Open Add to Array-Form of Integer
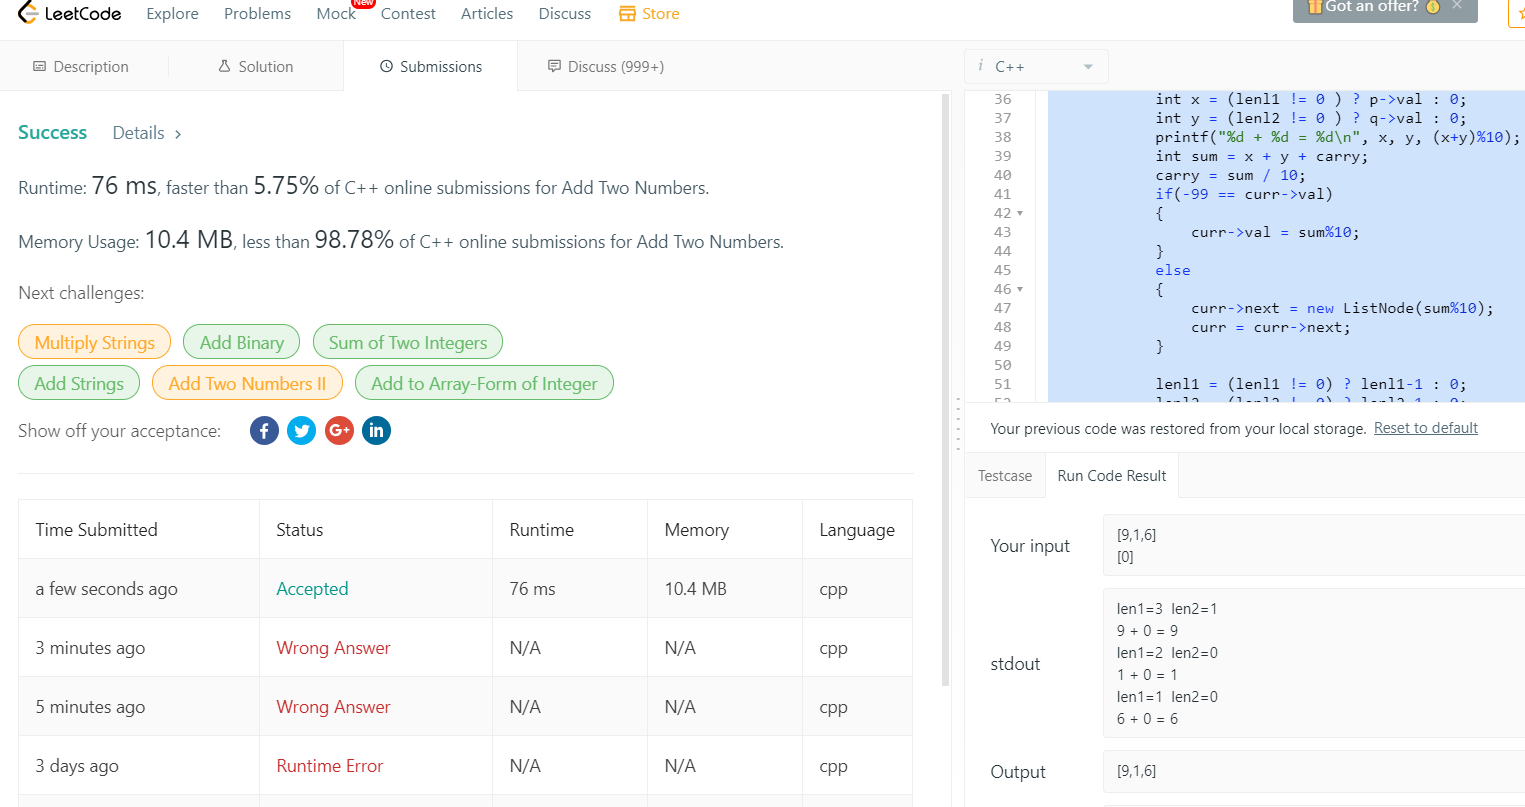1525x807 pixels. 484,383
